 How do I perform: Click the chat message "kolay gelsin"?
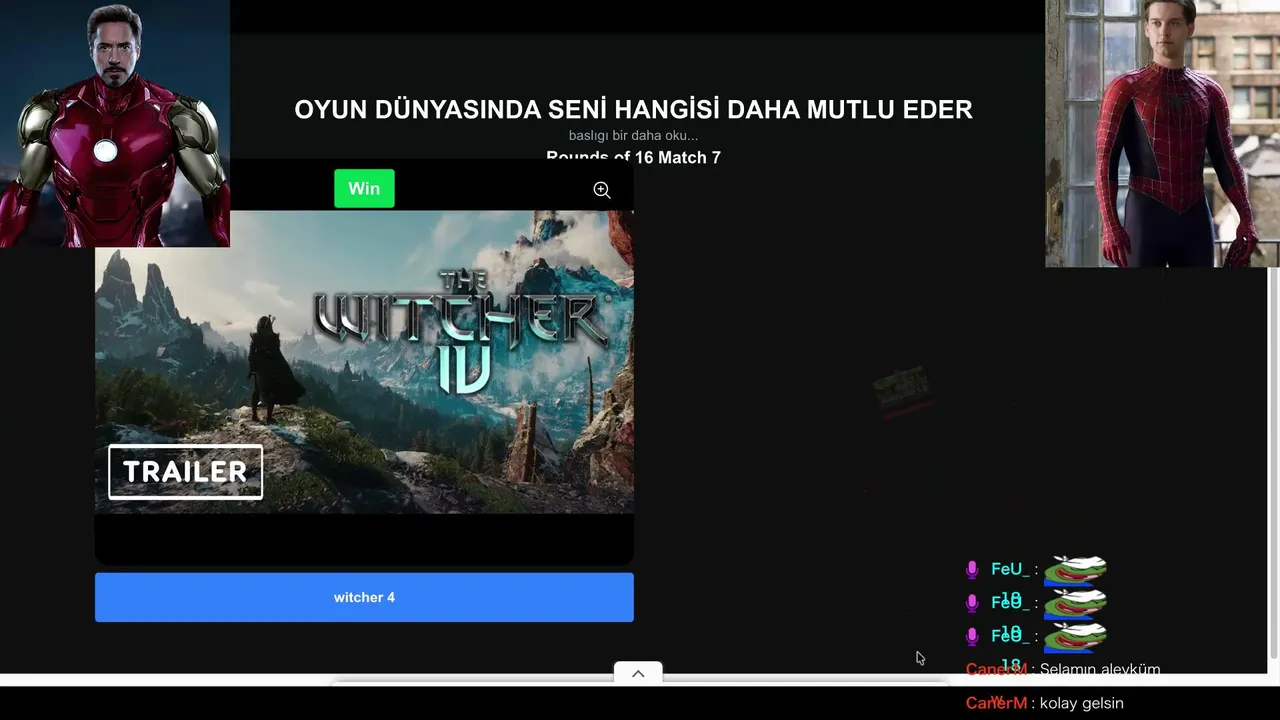[1082, 703]
